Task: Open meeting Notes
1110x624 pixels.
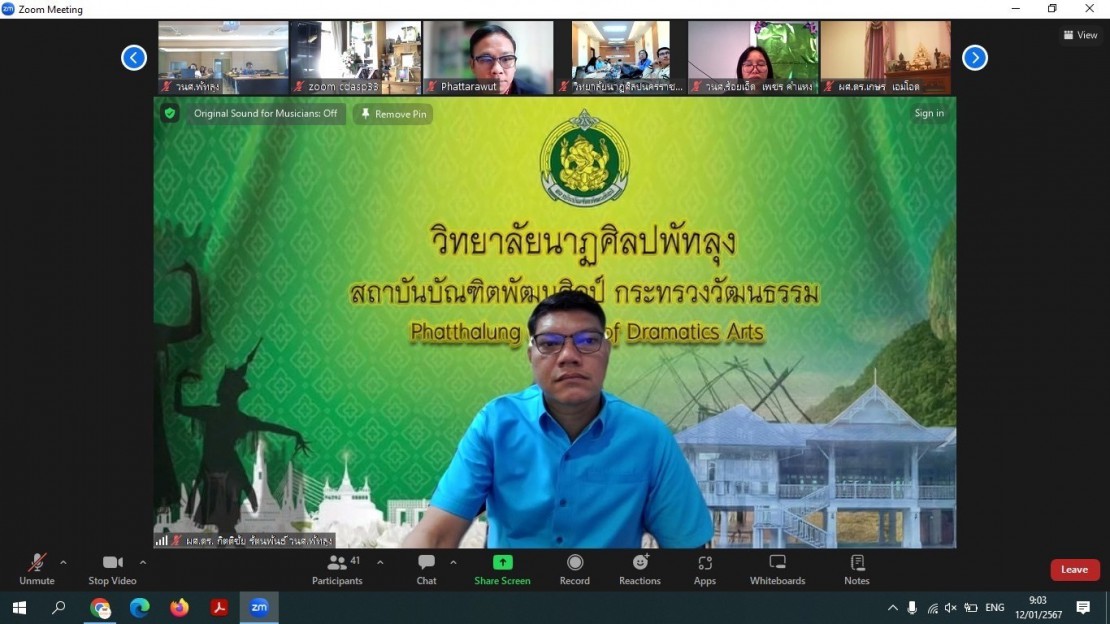Action: 857,569
